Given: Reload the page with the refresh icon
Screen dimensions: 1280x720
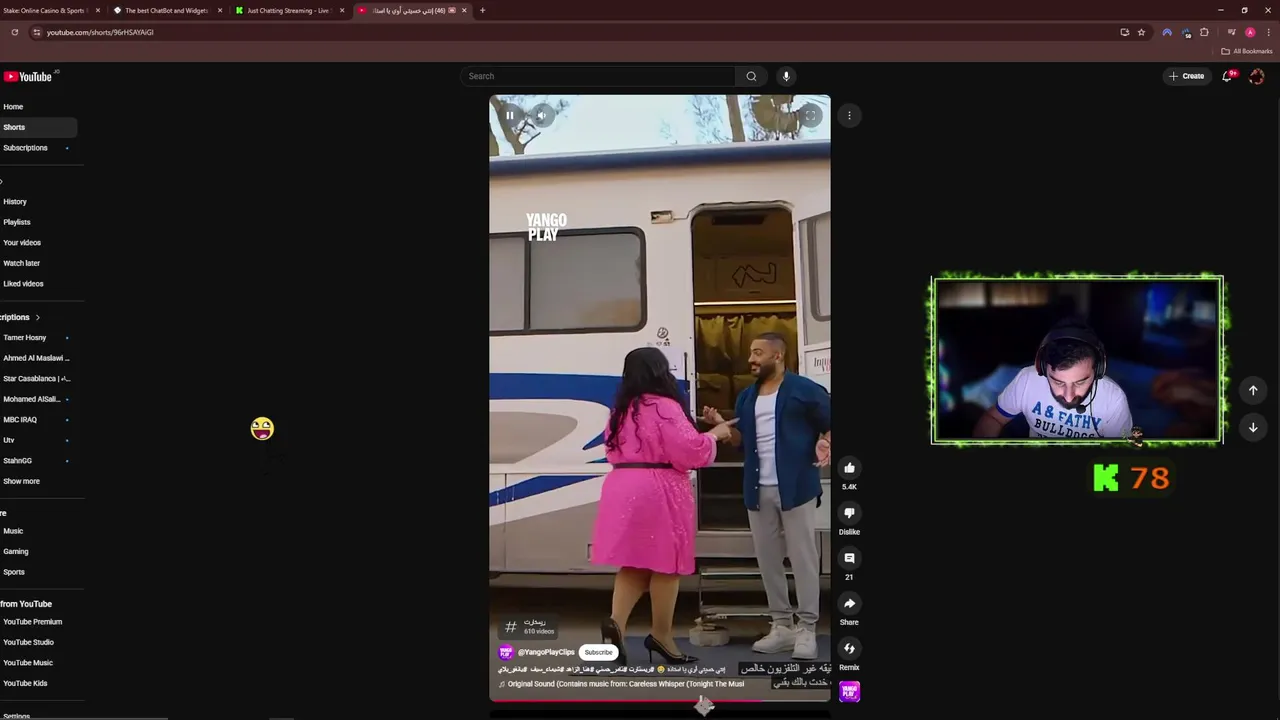Looking at the screenshot, I should (x=15, y=32).
